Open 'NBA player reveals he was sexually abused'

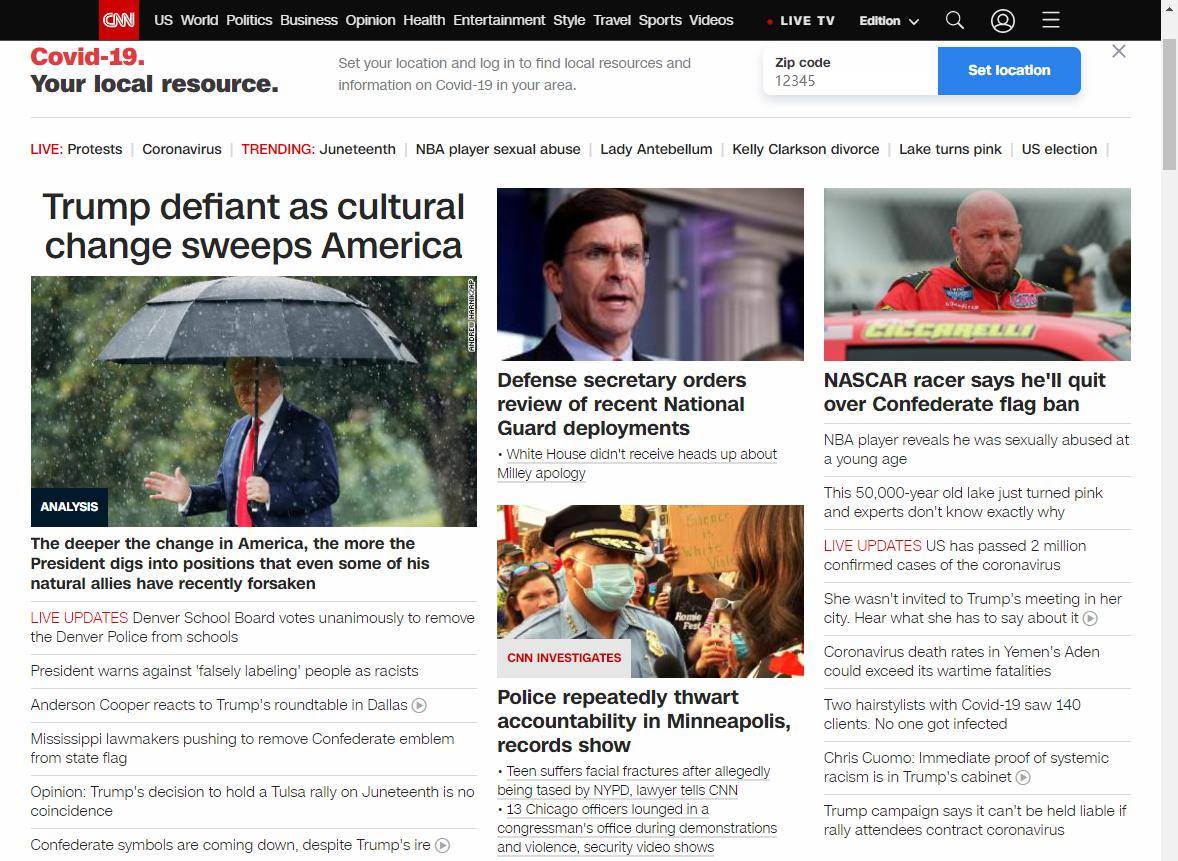977,449
